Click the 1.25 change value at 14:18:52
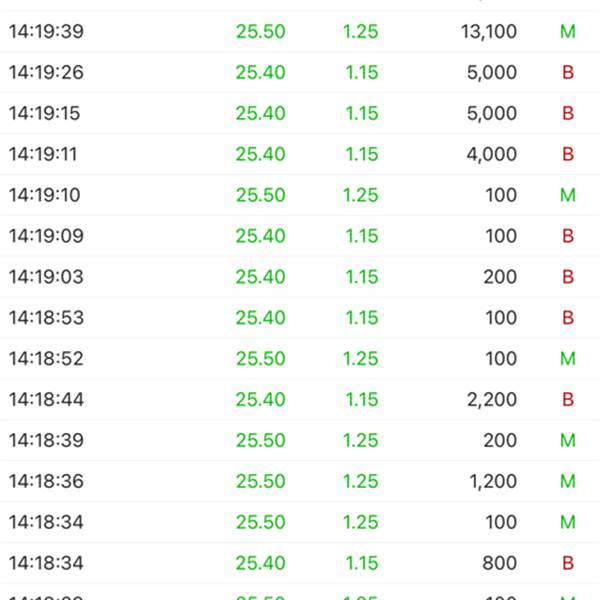Image resolution: width=600 pixels, height=600 pixels. click(360, 359)
